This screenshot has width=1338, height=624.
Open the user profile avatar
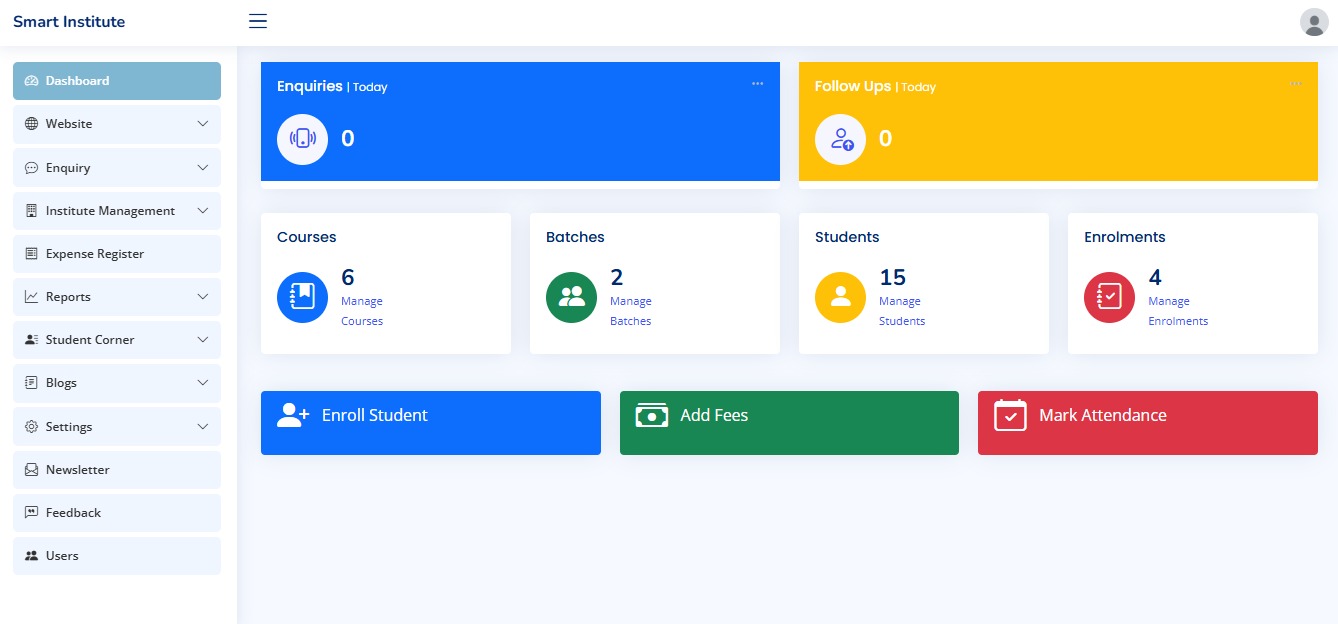coord(1313,22)
